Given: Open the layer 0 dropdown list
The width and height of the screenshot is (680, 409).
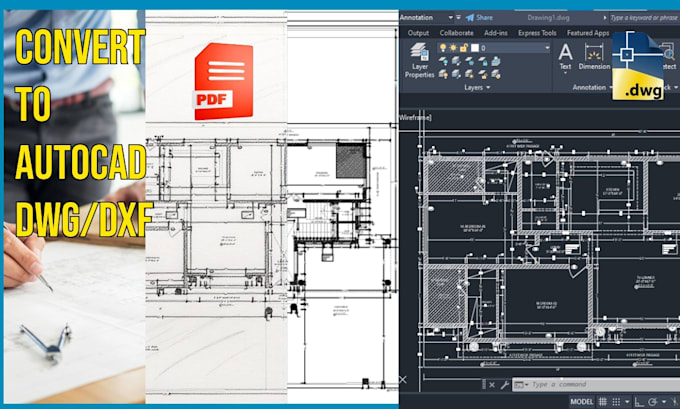Looking at the screenshot, I should click(547, 48).
